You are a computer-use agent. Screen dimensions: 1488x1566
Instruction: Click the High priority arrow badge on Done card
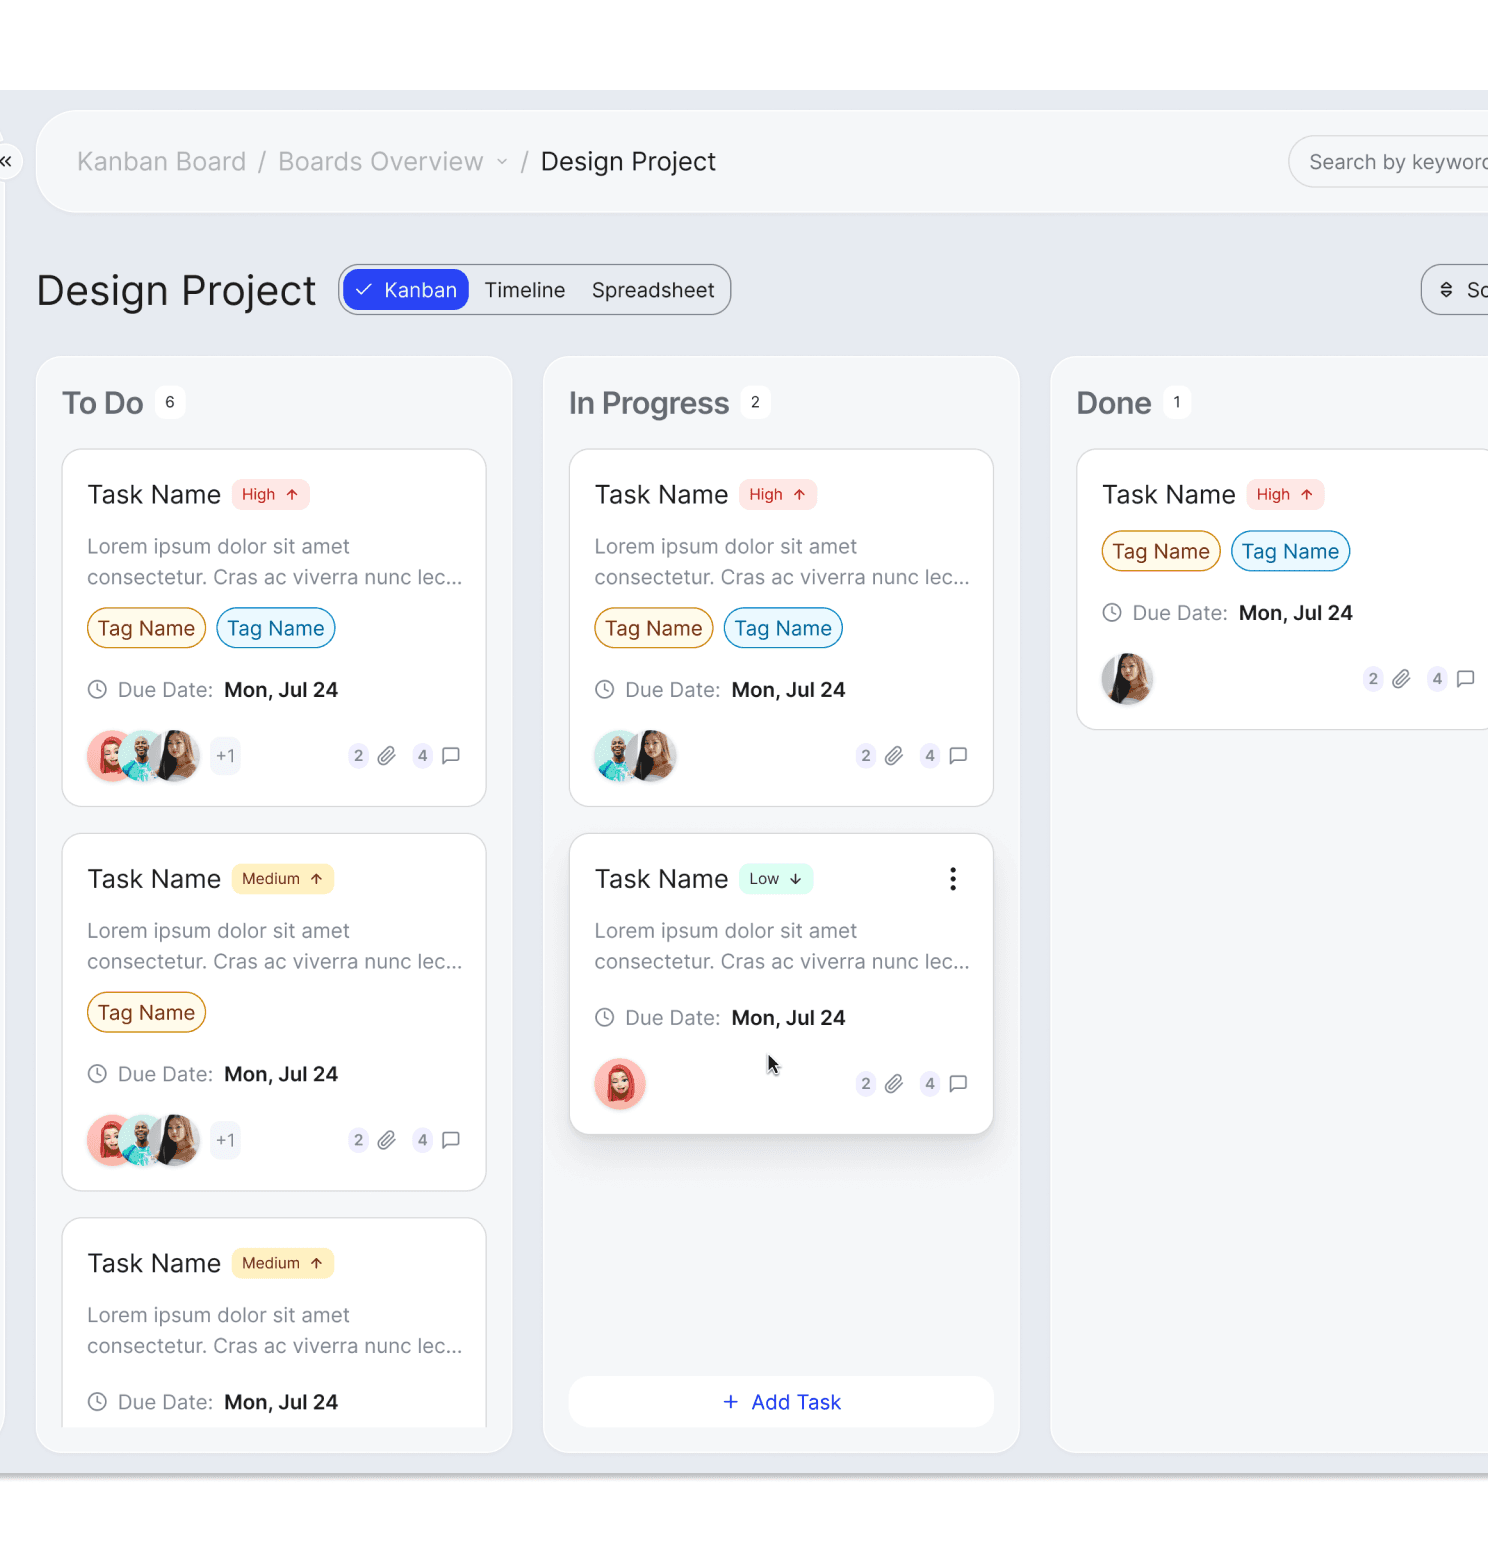tap(1285, 494)
